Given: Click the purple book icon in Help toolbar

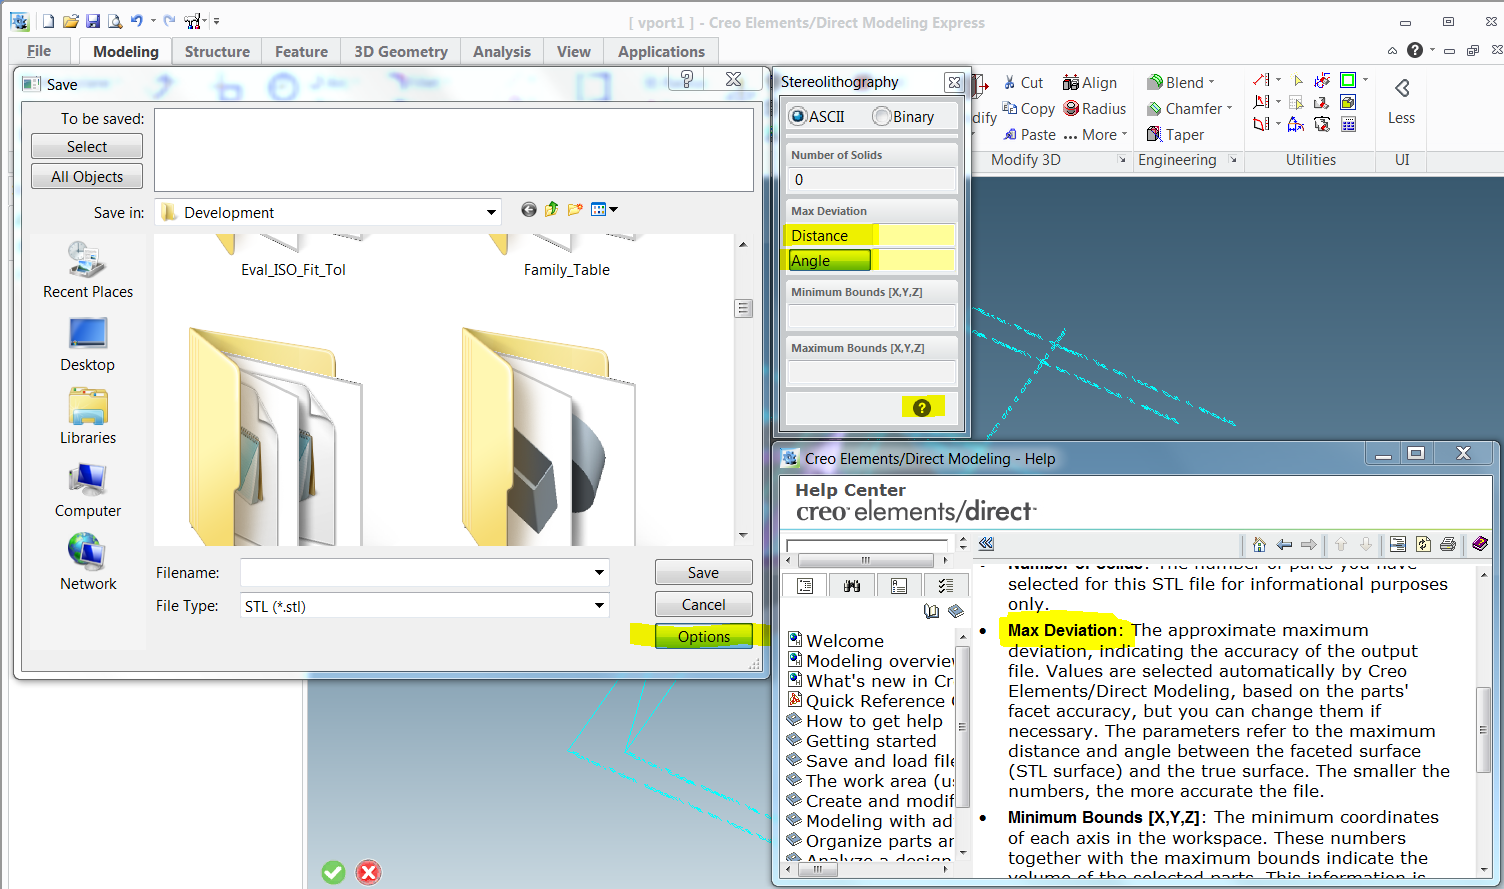Looking at the screenshot, I should (x=1480, y=544).
